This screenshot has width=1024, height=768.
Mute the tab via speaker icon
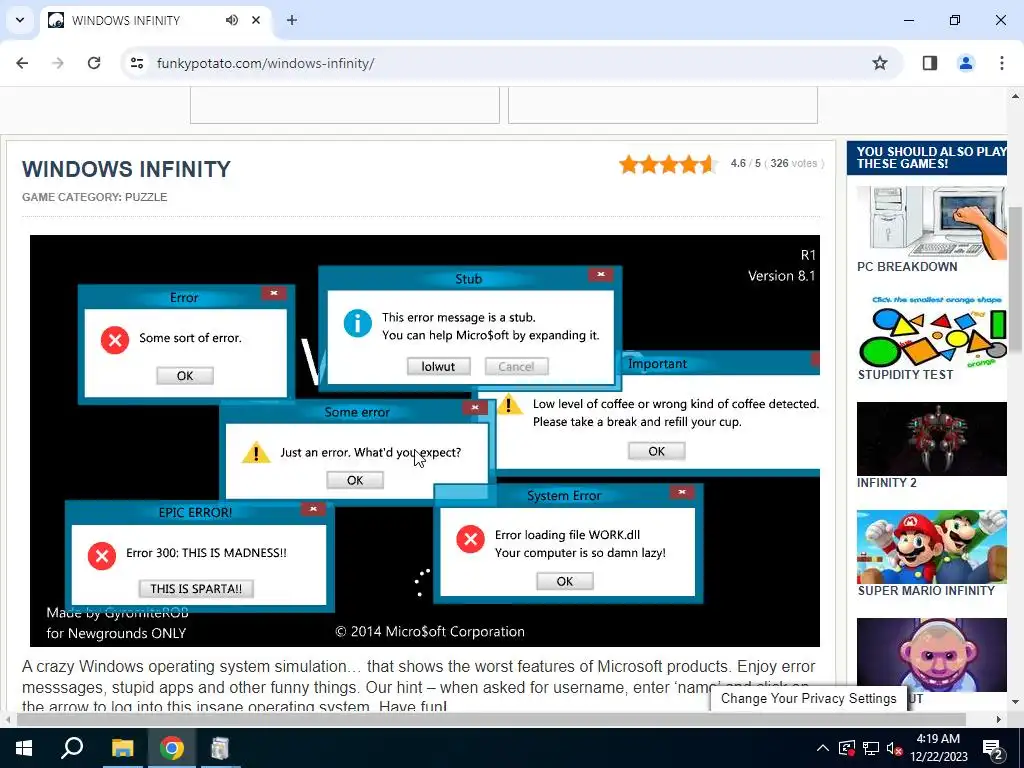pos(232,20)
